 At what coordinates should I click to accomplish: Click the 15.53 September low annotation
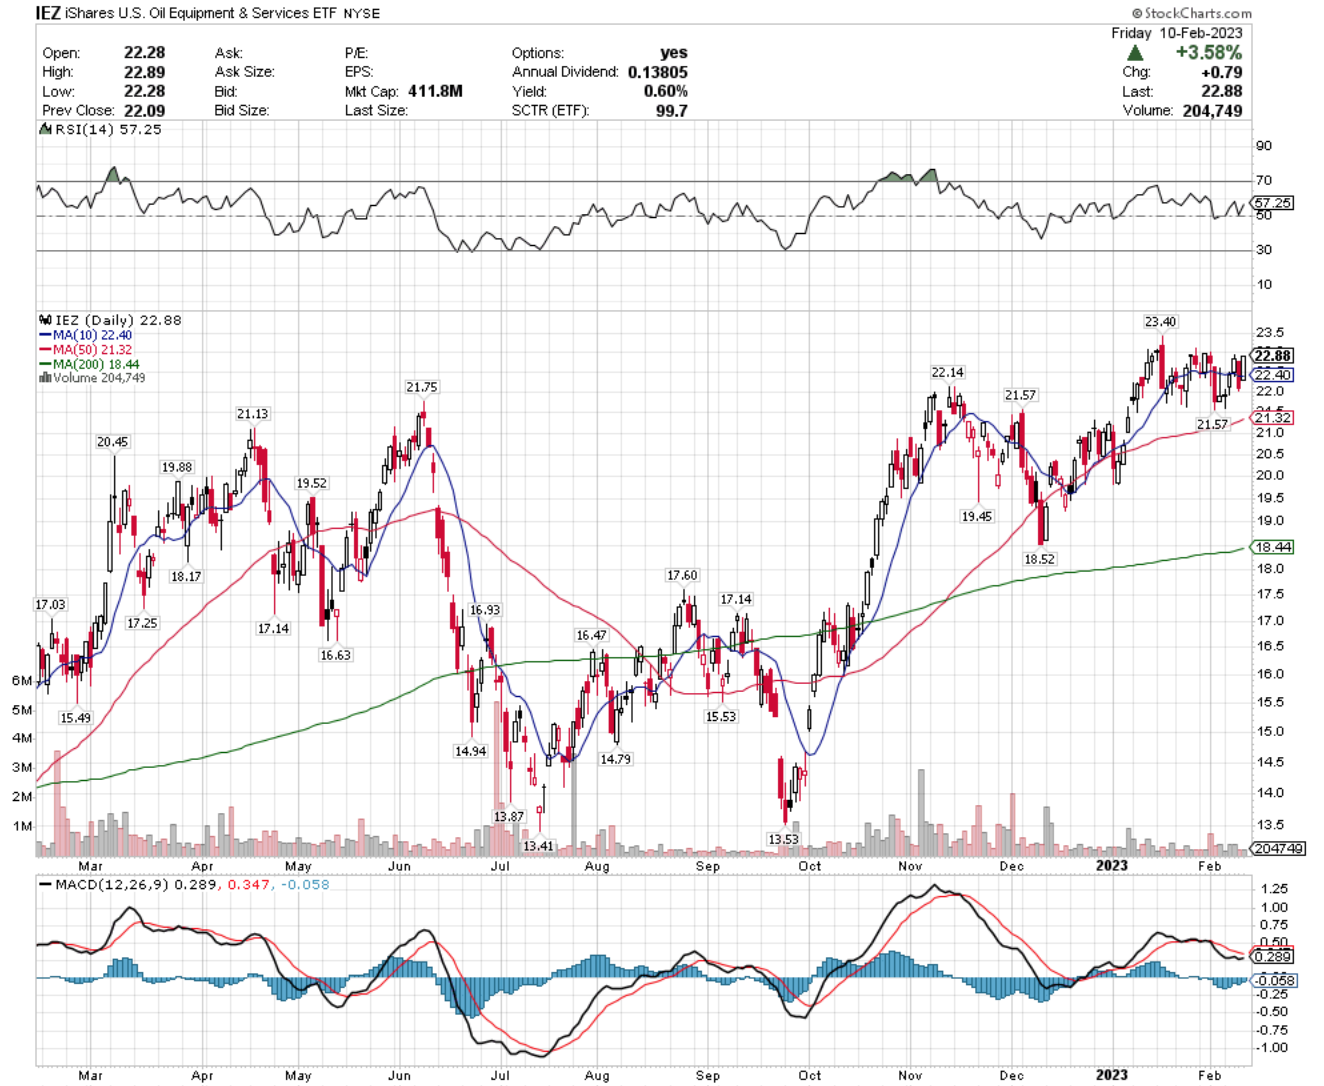click(720, 717)
